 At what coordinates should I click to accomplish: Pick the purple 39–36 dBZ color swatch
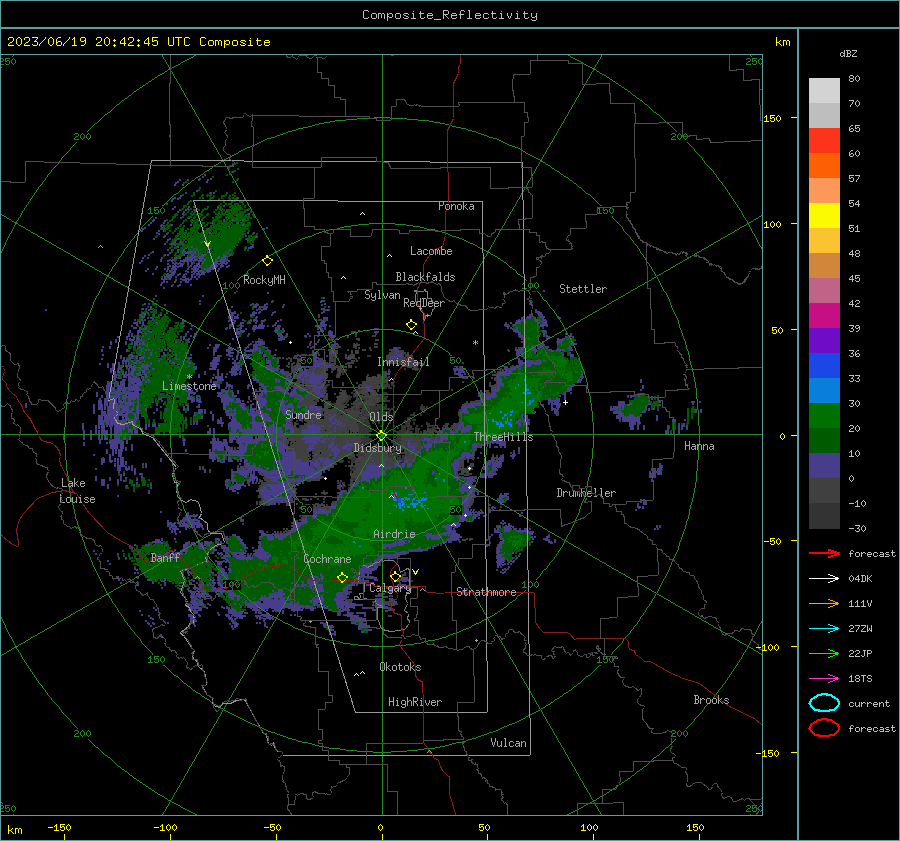pyautogui.click(x=824, y=341)
